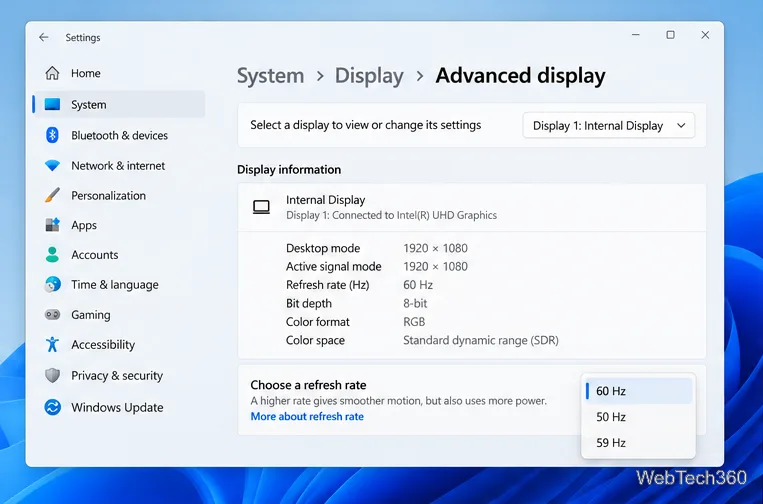Click the back arrow icon
Viewport: 763px width, 504px height.
tap(44, 37)
